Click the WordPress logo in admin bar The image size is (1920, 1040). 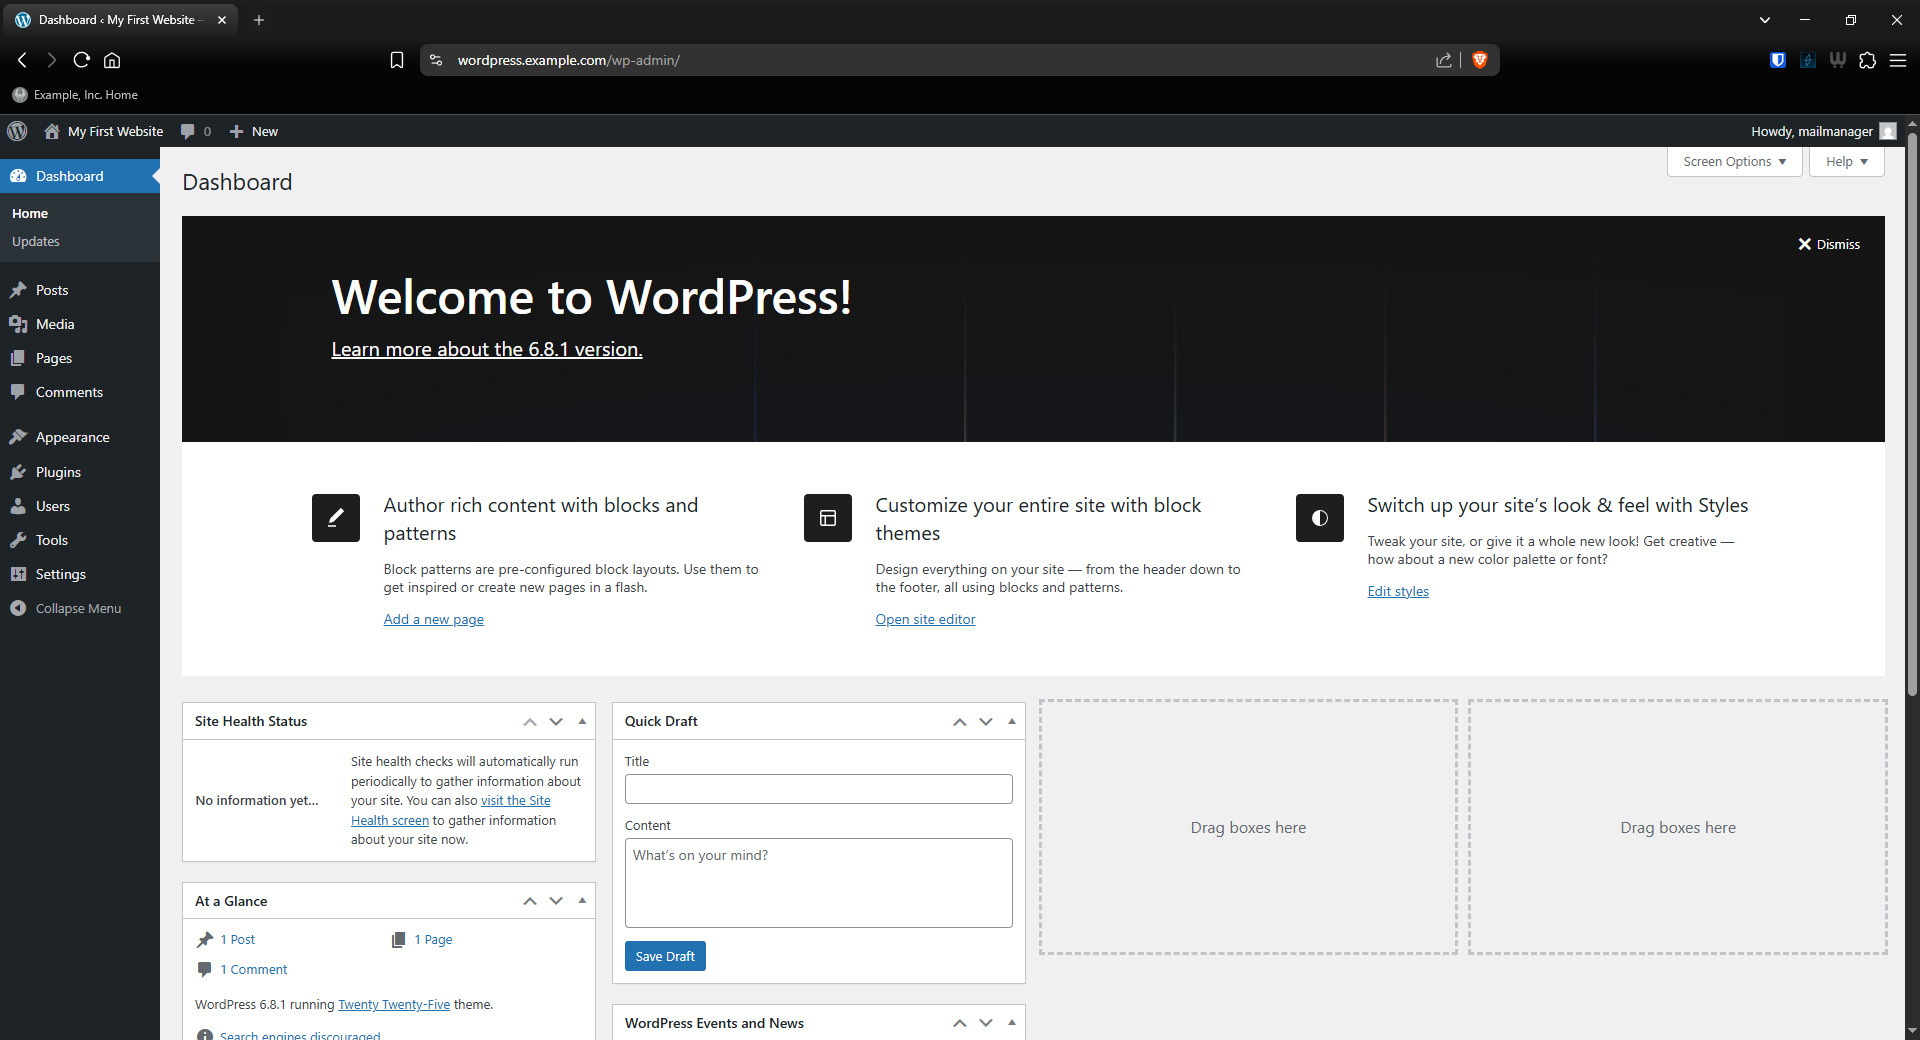pos(17,131)
